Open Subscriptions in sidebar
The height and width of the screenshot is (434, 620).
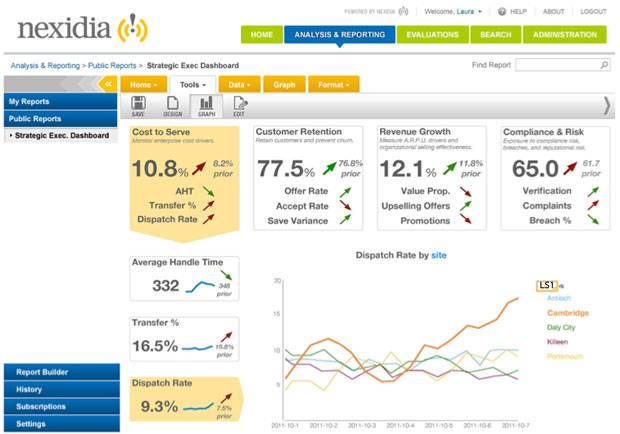62,406
